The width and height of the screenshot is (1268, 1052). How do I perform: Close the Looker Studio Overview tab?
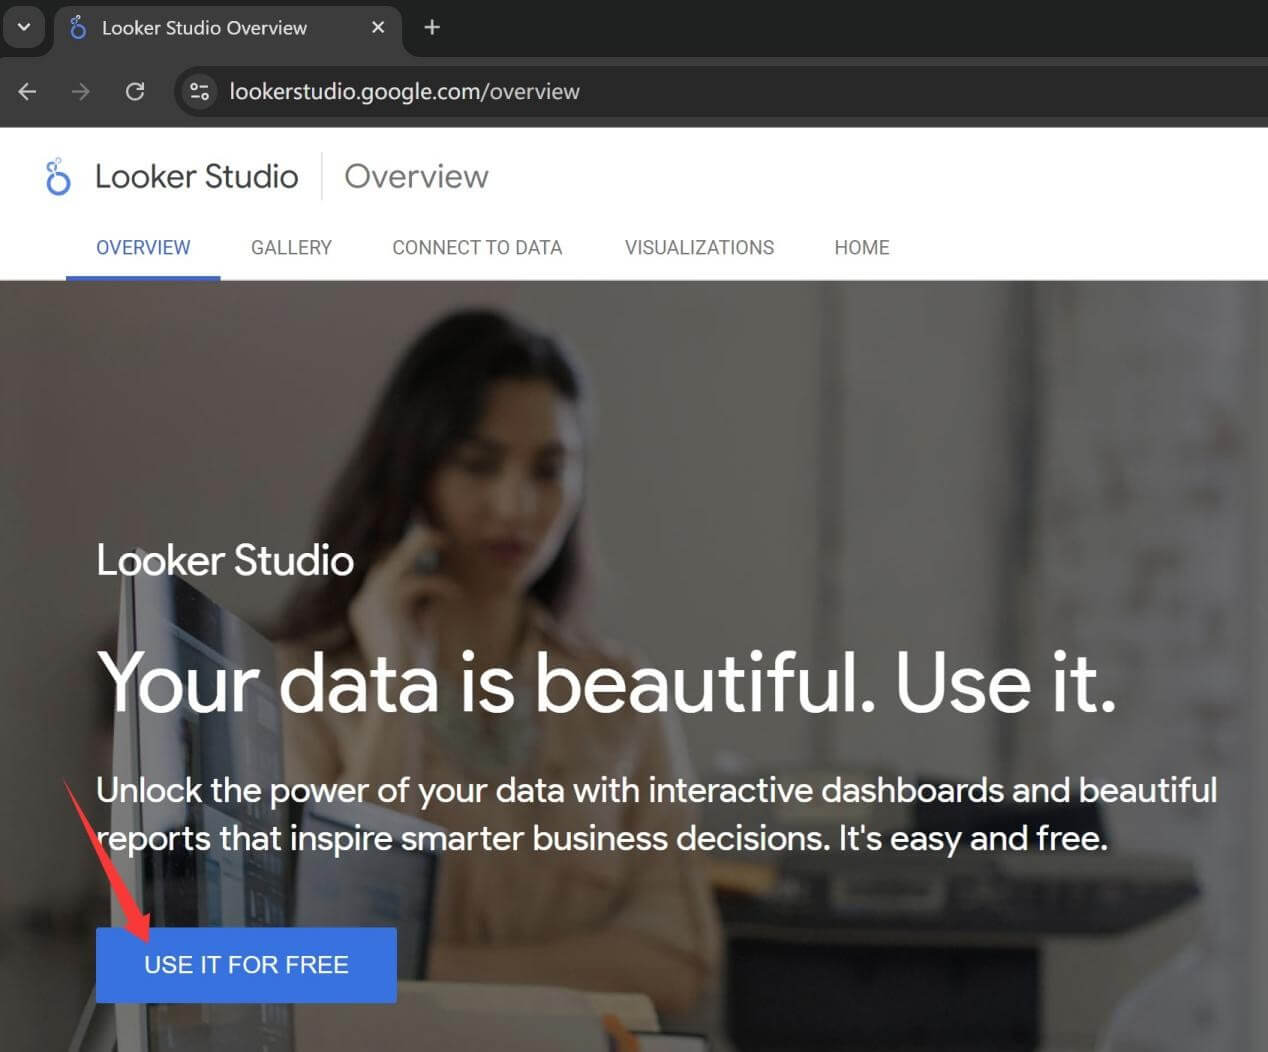tap(378, 28)
